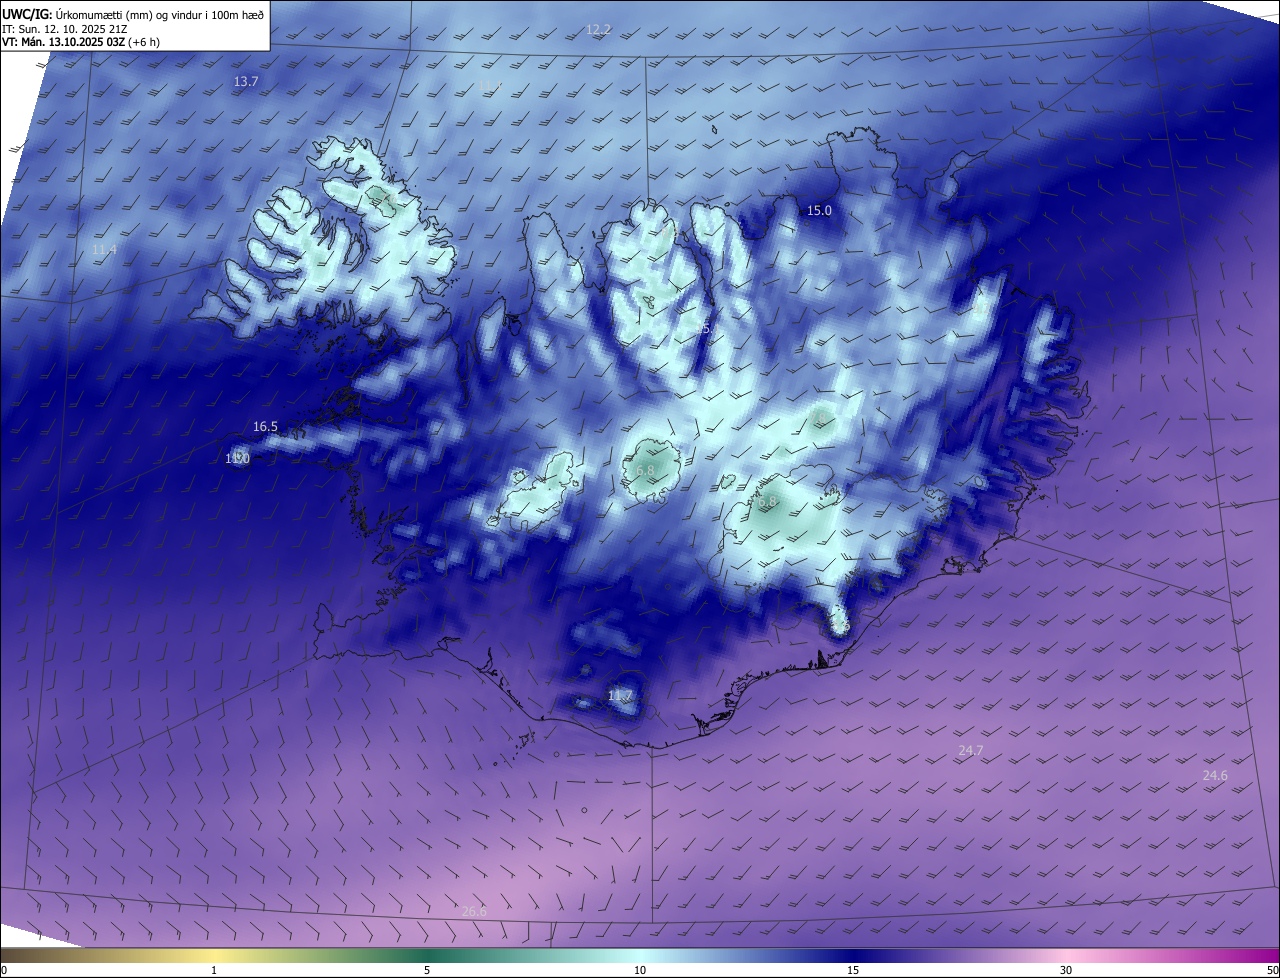Click the '1' tick on color scale
The width and height of the screenshot is (1280, 978).
click(214, 970)
